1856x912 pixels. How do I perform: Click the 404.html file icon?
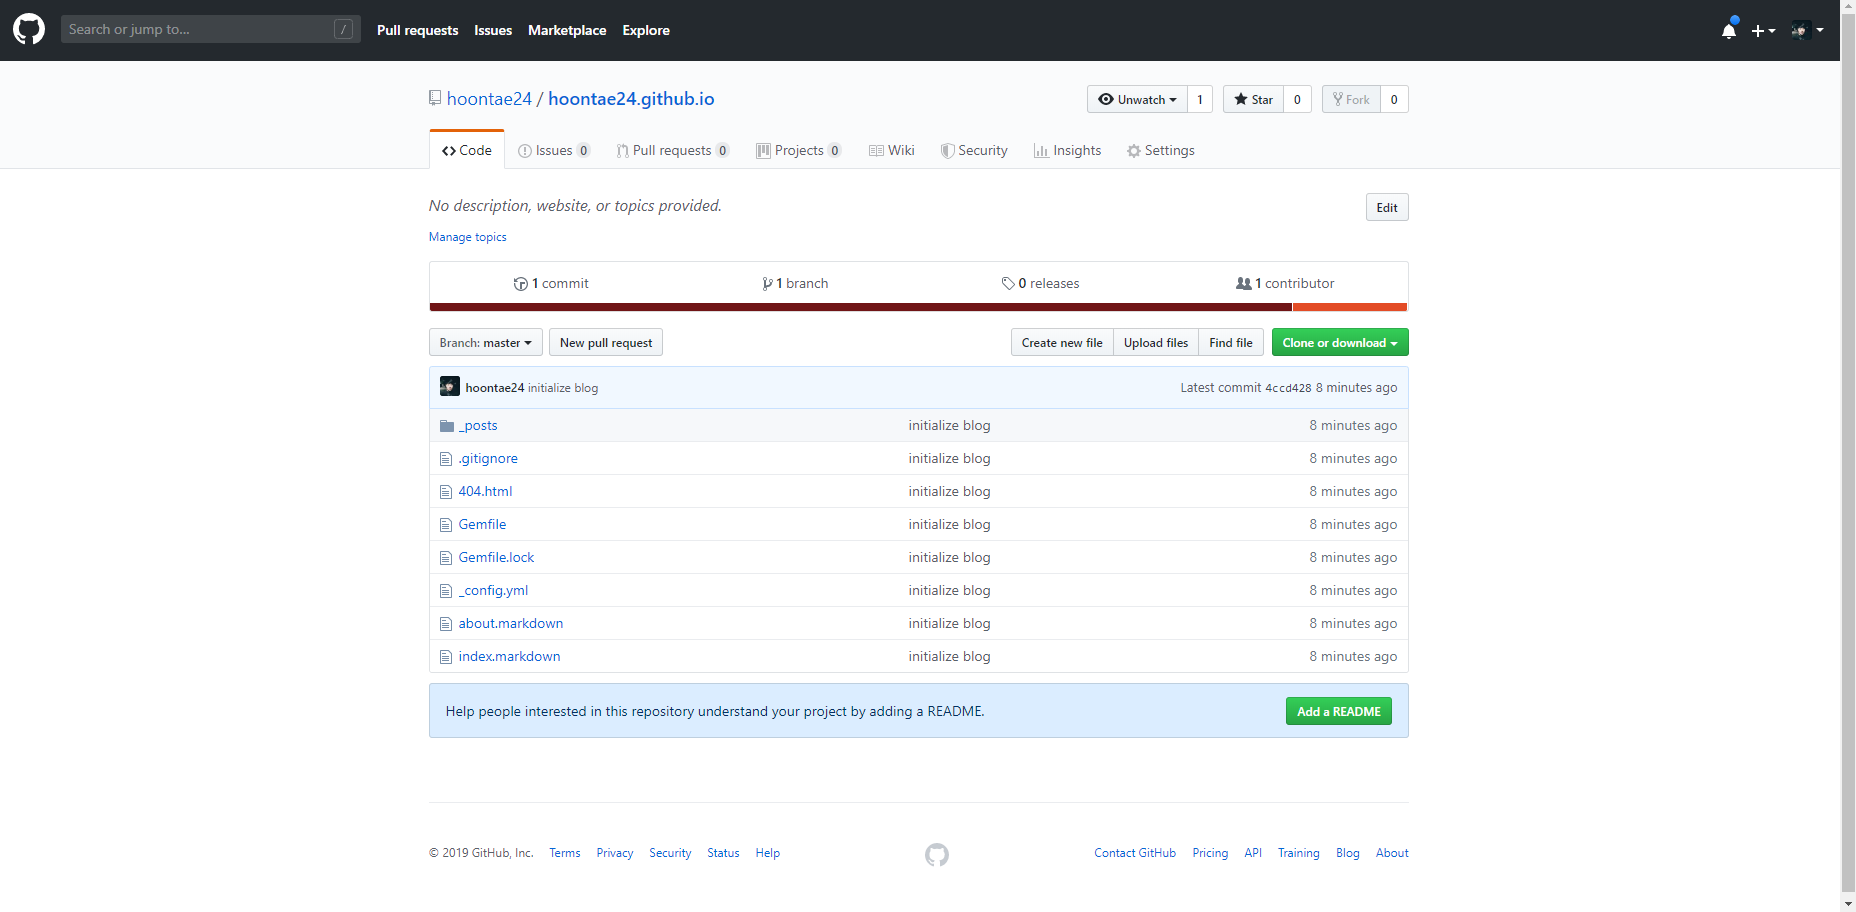[x=446, y=492]
